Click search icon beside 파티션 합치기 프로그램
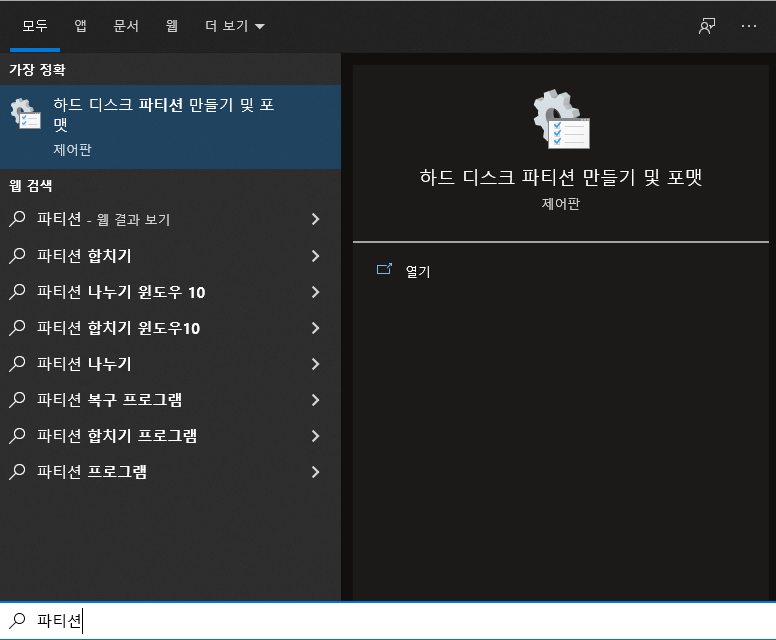The image size is (776, 640). 17,436
